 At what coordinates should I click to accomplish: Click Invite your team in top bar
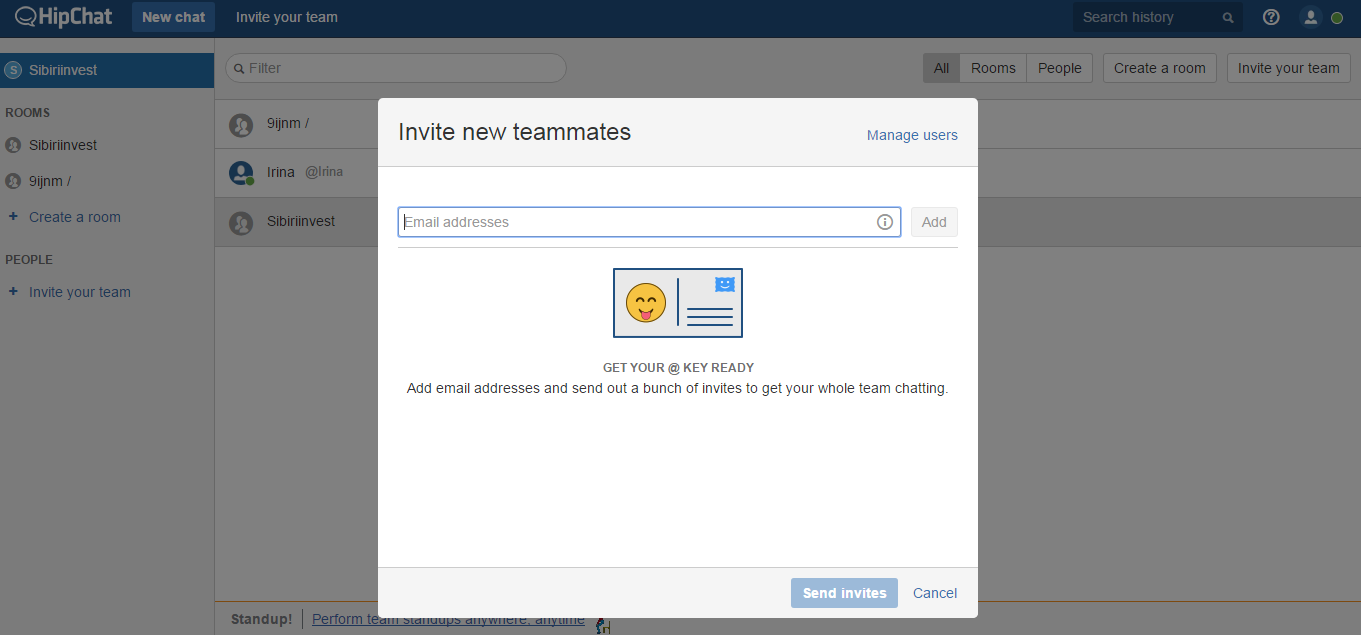(x=287, y=17)
